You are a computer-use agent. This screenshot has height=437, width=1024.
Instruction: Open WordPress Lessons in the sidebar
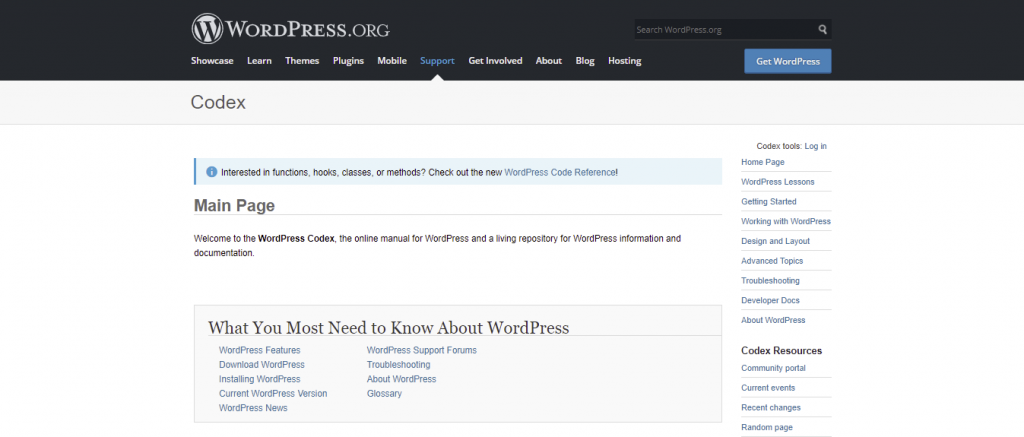click(x=778, y=182)
